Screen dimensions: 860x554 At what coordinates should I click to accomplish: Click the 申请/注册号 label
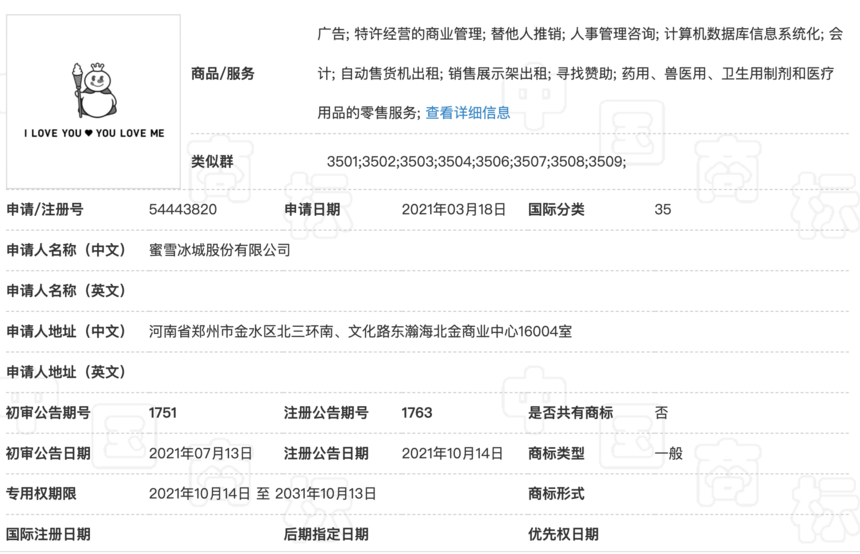point(45,210)
